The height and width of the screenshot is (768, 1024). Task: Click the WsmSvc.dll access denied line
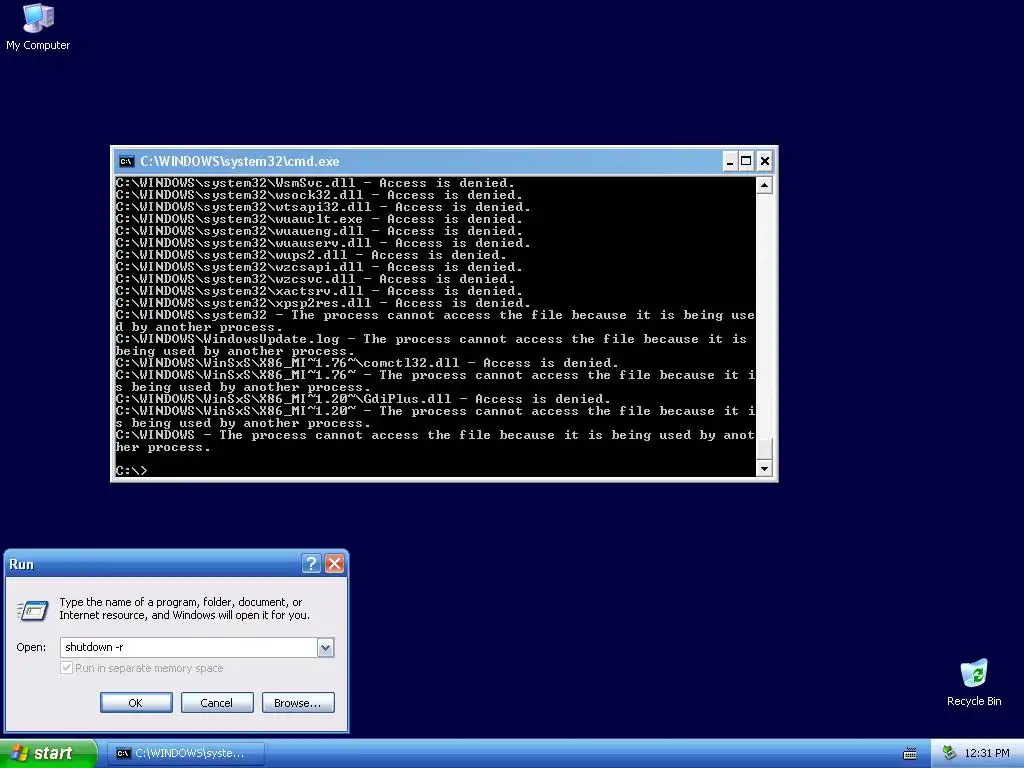tap(315, 183)
